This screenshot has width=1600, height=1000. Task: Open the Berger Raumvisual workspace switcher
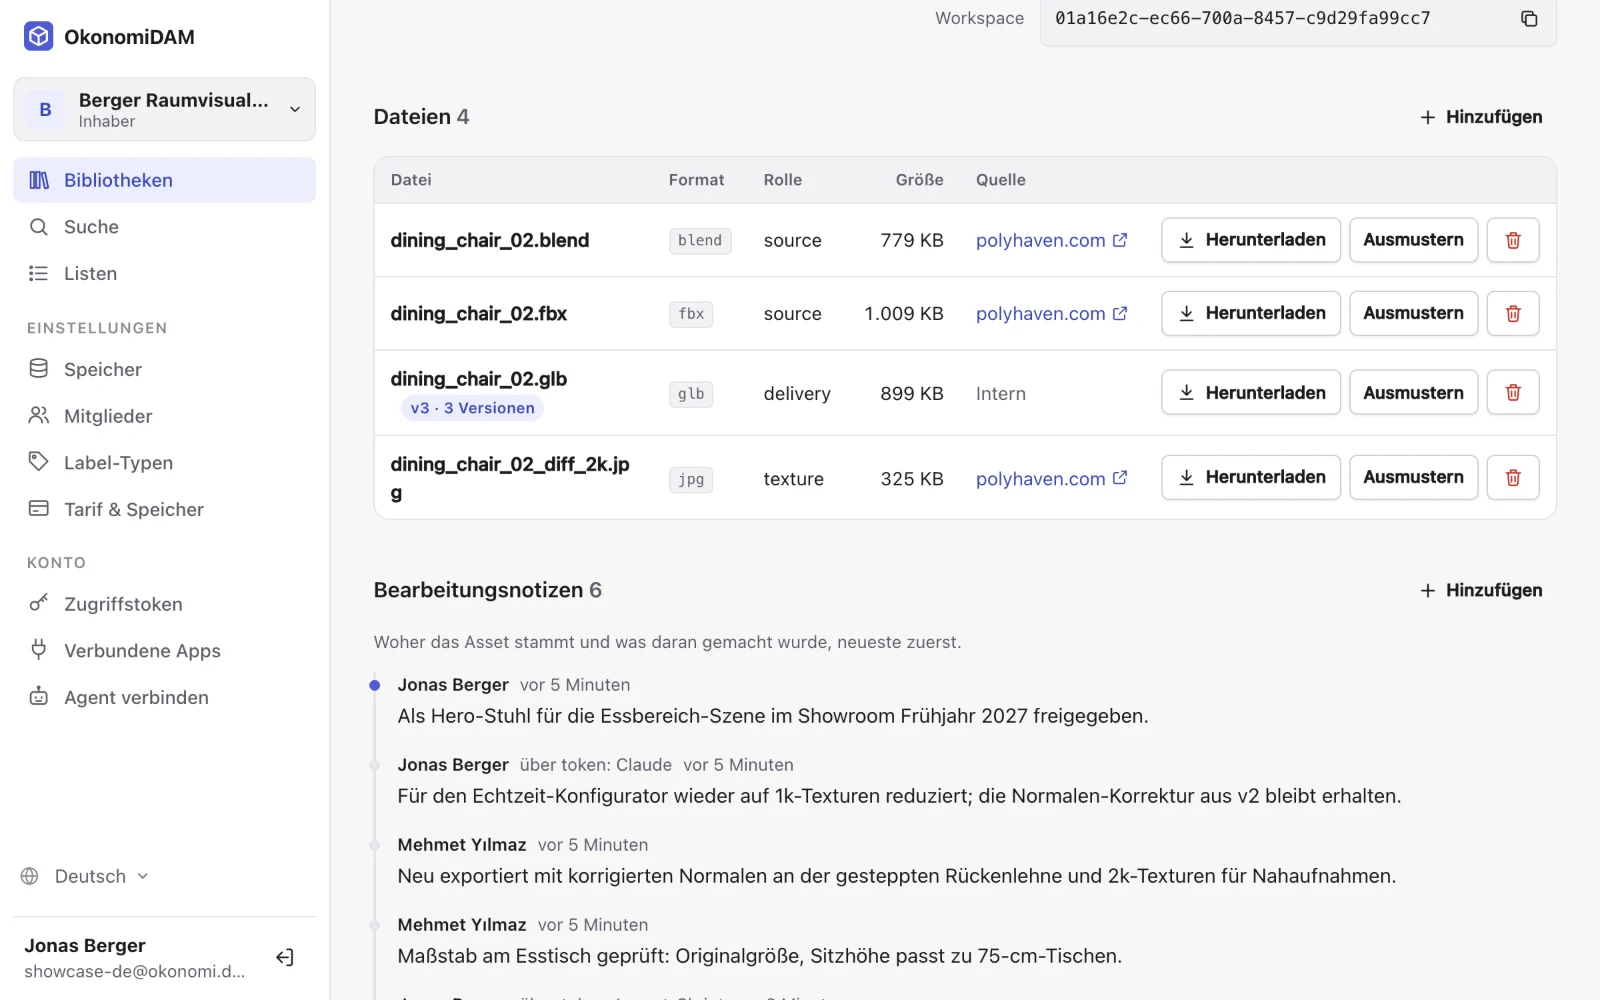point(164,109)
